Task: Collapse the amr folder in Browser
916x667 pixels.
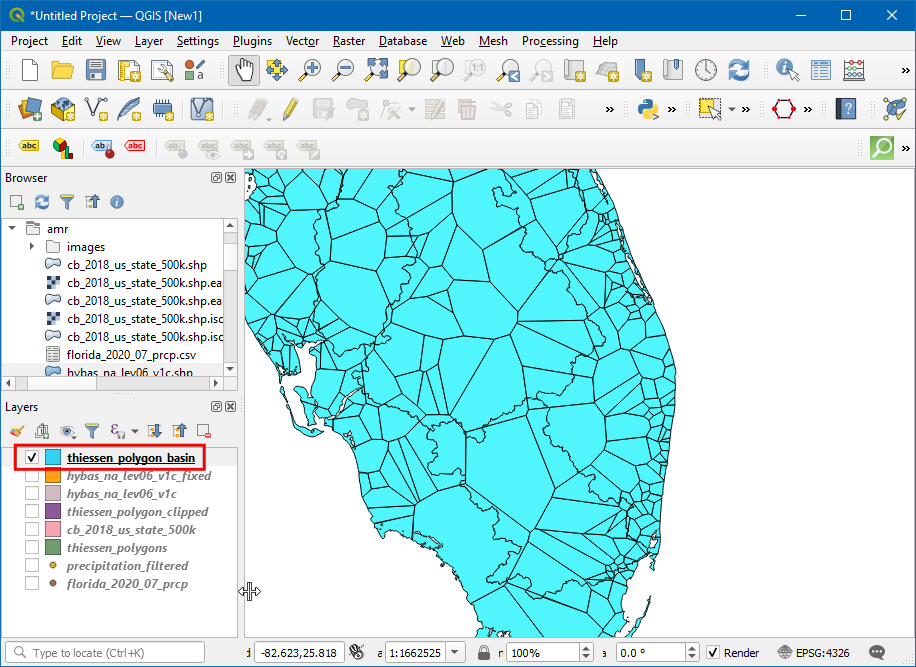Action: click(12, 228)
